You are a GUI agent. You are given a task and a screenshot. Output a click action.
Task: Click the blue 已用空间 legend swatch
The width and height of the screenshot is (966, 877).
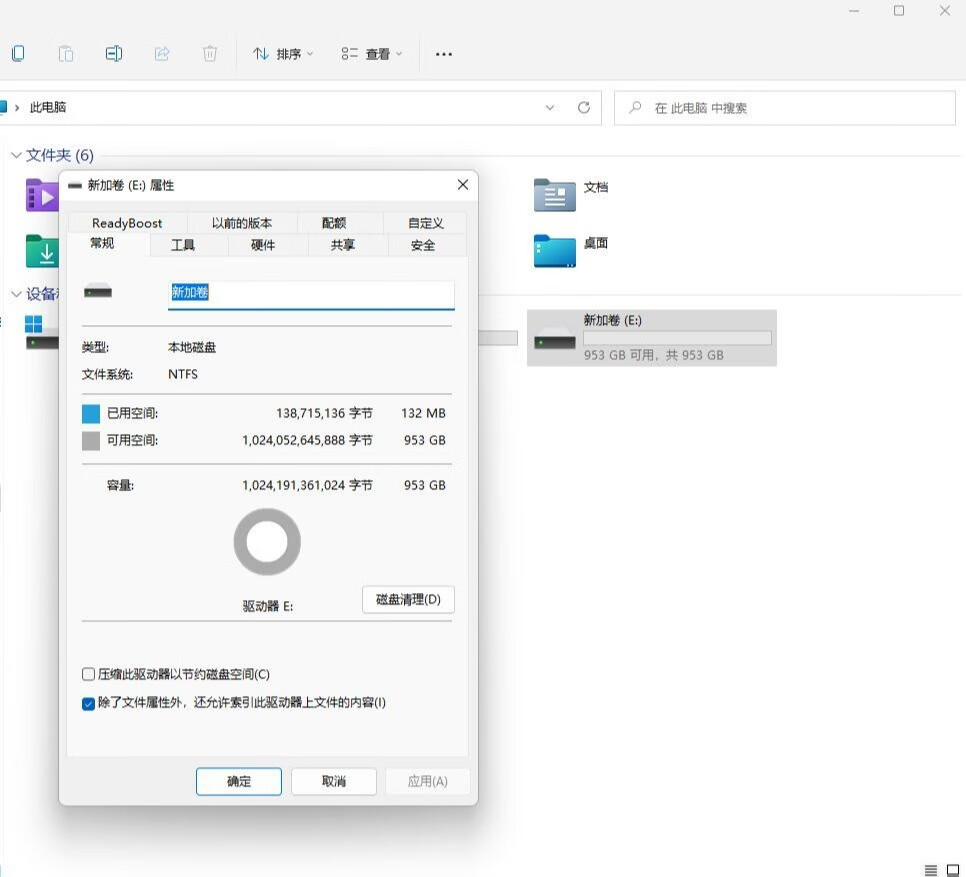point(90,412)
